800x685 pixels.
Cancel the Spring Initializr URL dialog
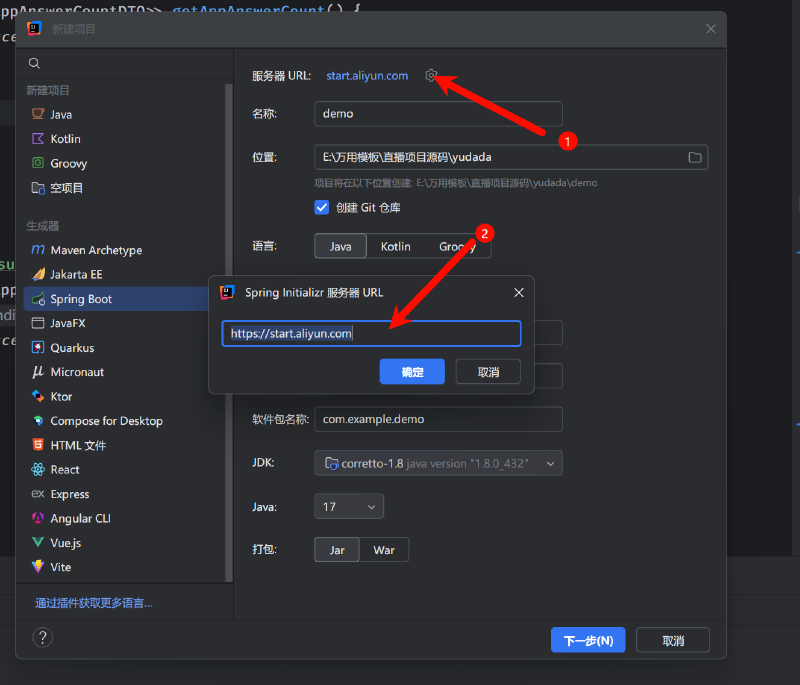point(488,372)
